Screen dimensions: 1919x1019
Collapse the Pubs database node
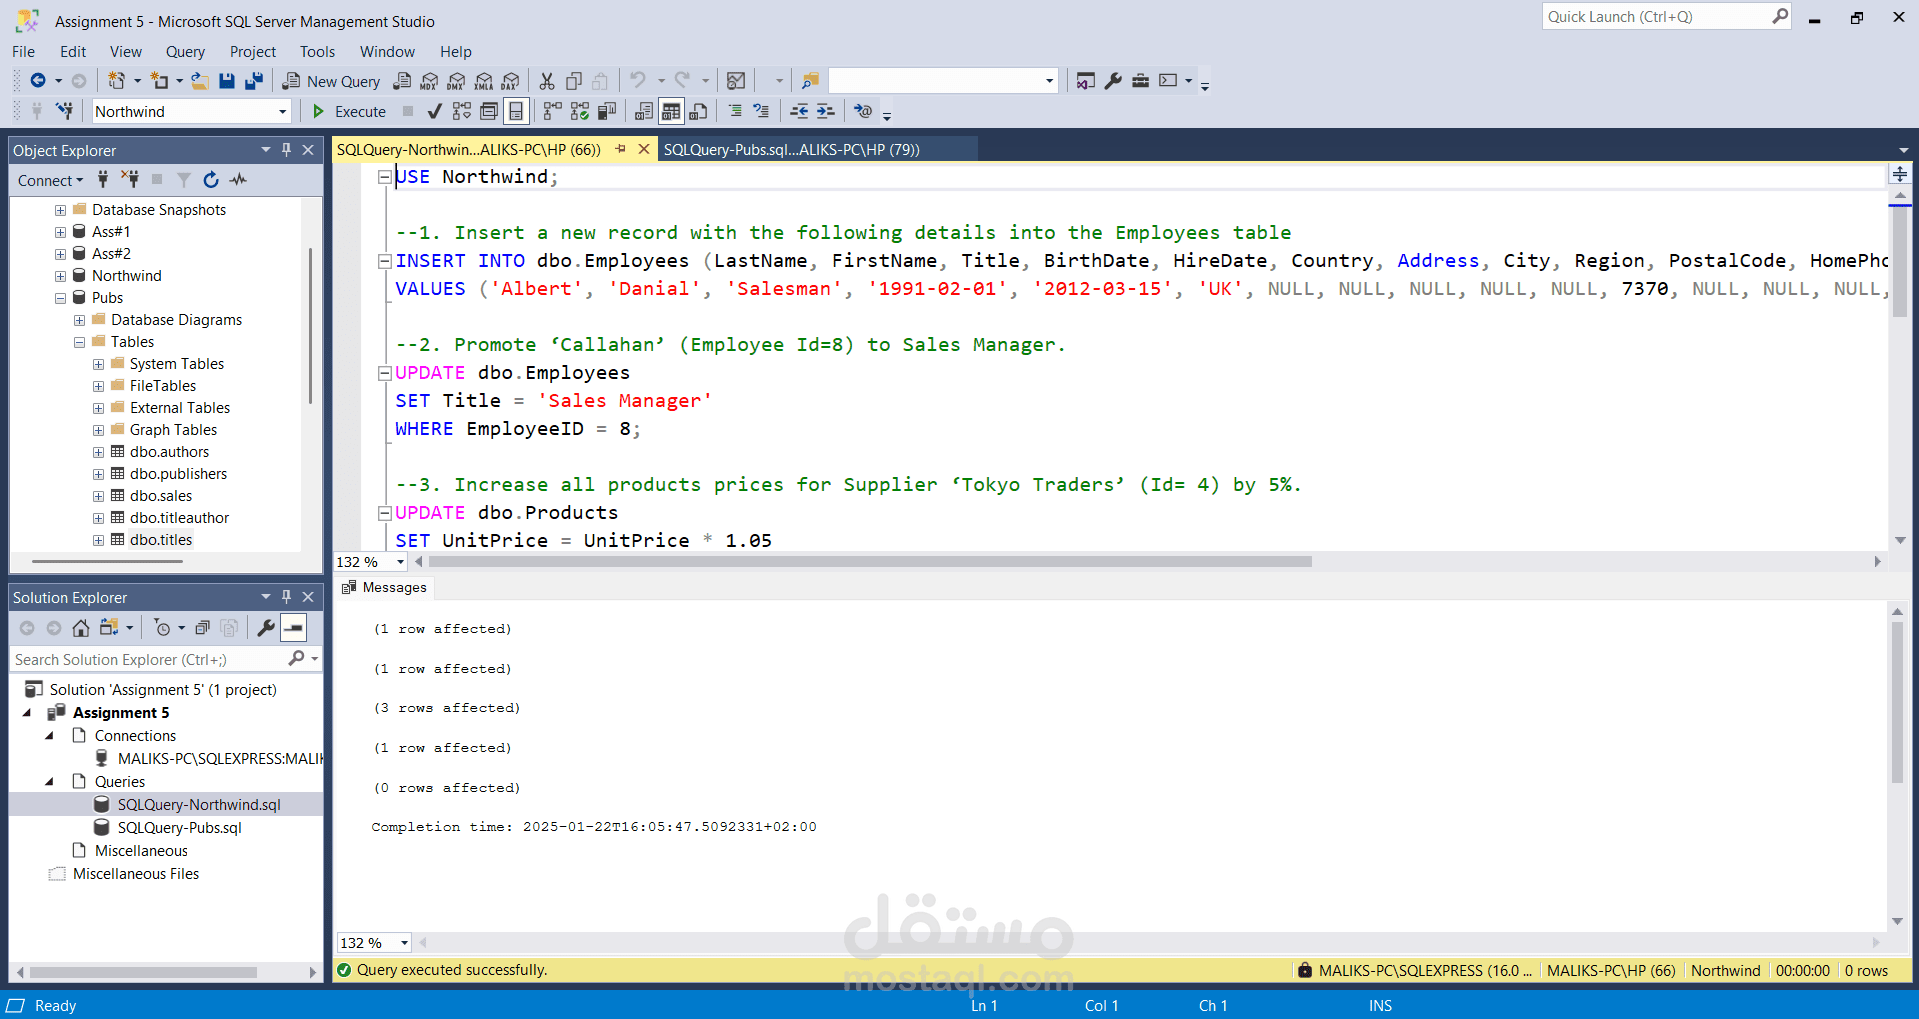tap(60, 298)
